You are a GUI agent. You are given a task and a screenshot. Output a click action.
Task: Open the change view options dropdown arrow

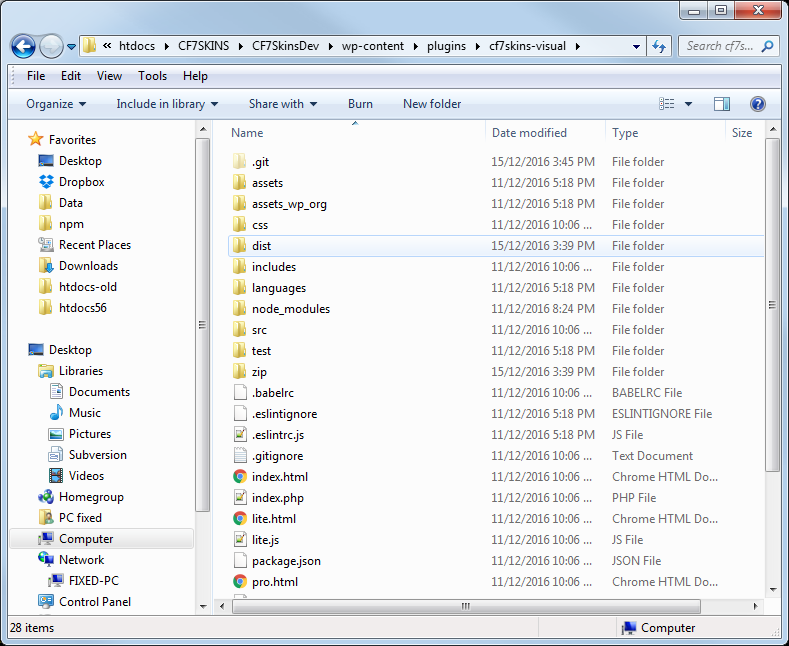point(690,104)
